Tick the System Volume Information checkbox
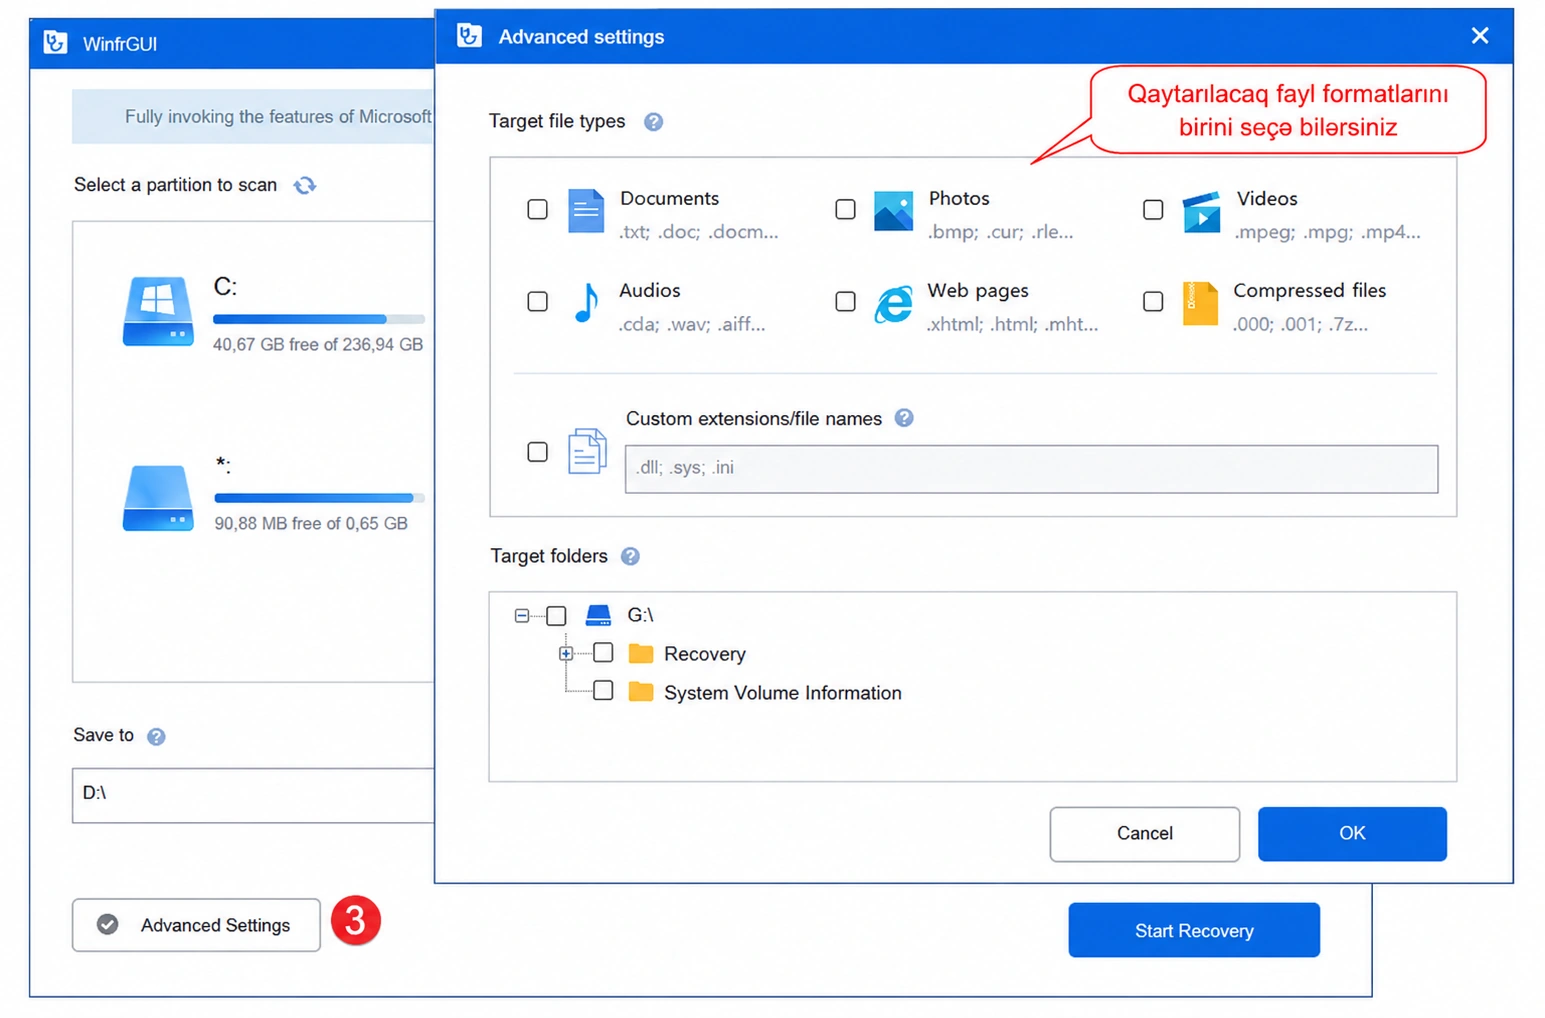 tap(603, 691)
